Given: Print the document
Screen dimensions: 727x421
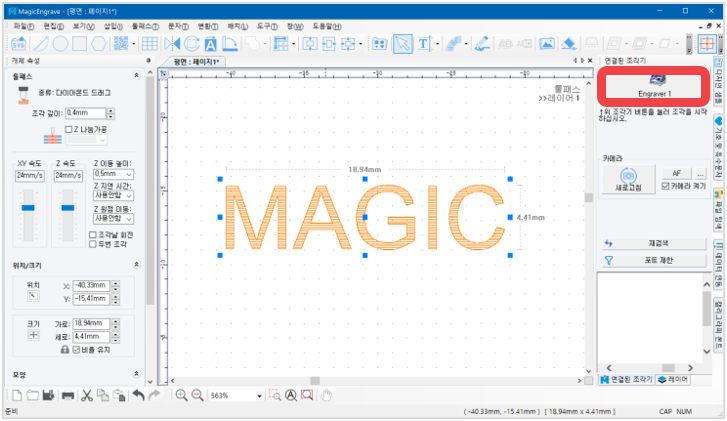Looking at the screenshot, I should point(68,395).
